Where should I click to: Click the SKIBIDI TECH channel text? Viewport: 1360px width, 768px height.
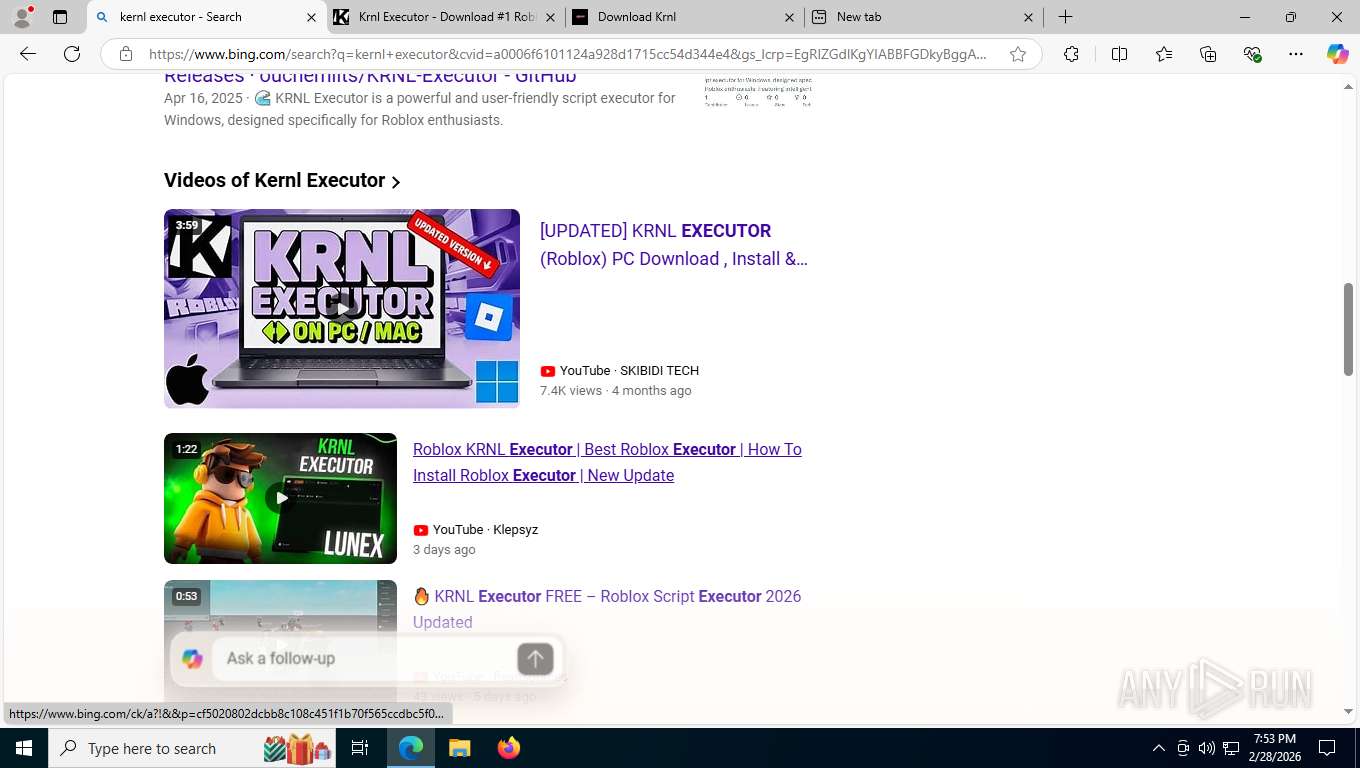pos(659,370)
